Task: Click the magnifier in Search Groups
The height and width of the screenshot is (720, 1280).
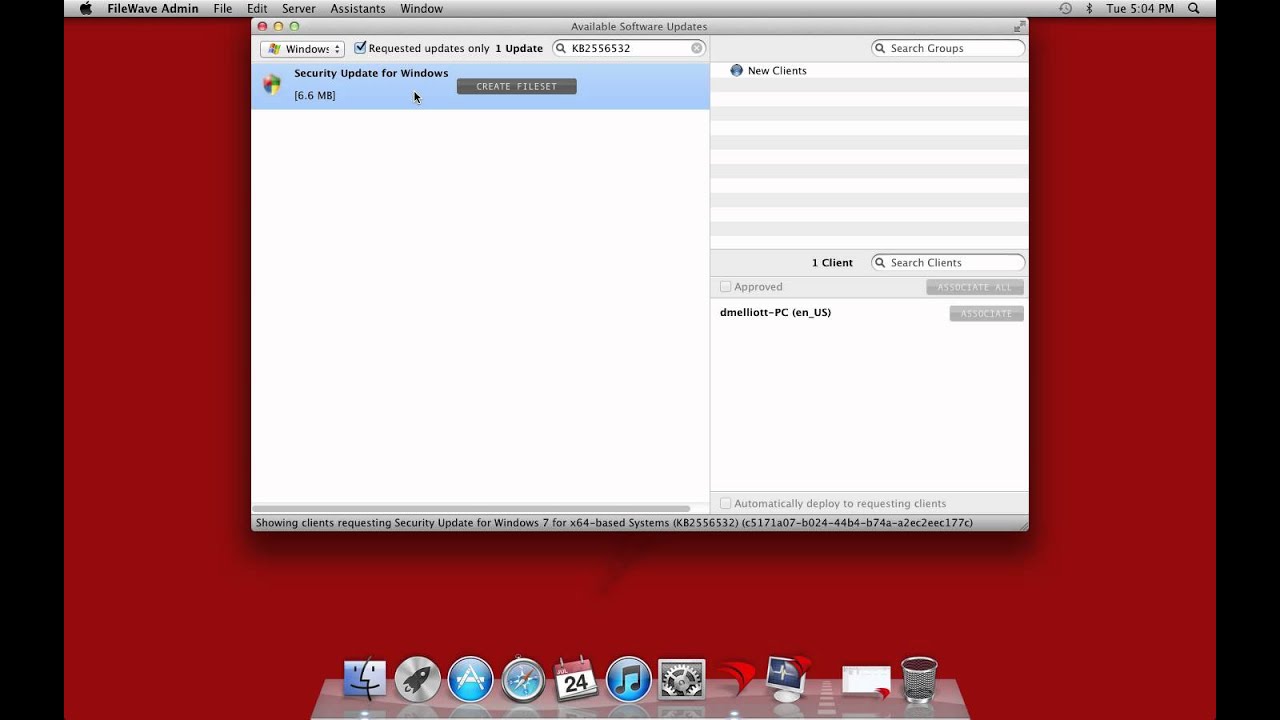Action: click(x=880, y=48)
